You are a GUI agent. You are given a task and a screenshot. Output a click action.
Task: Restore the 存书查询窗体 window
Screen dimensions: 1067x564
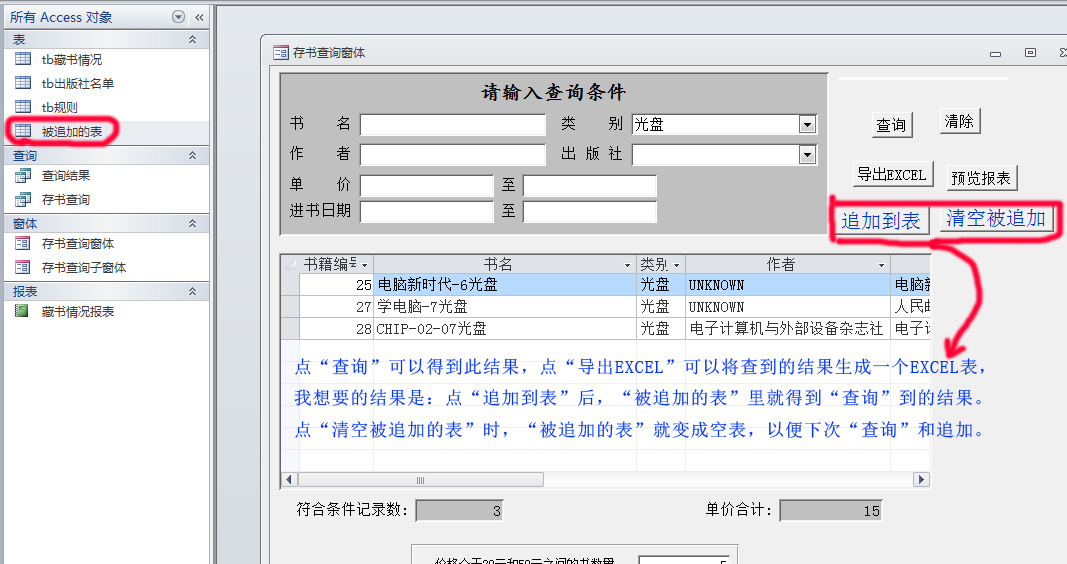coord(1030,52)
